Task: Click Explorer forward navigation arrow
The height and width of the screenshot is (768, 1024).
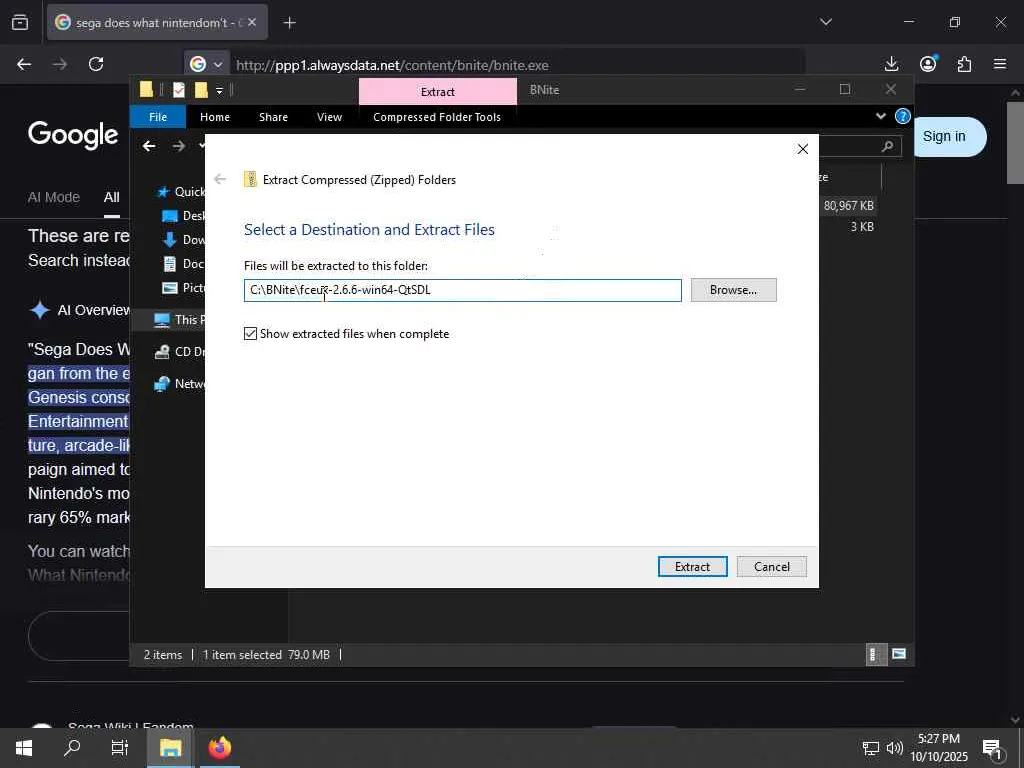Action: (178, 146)
